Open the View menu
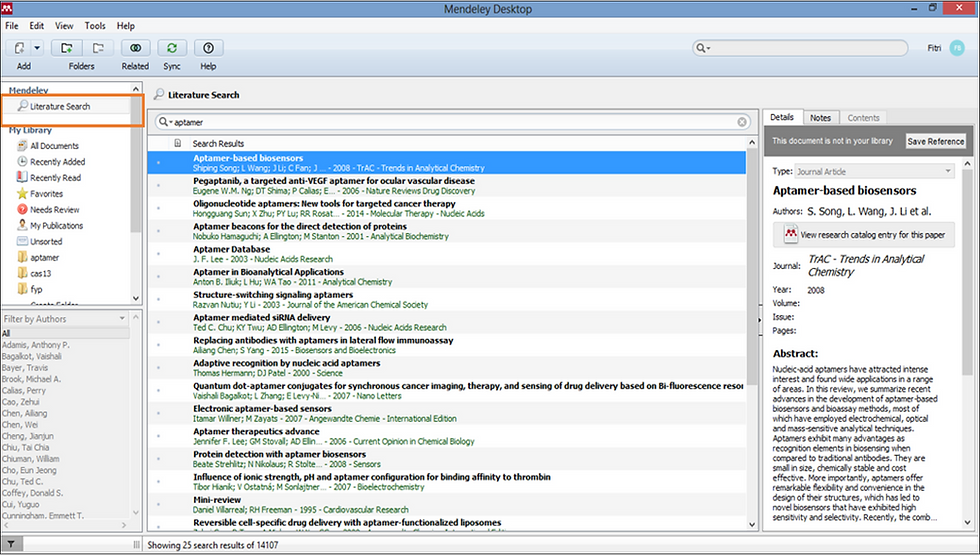The height and width of the screenshot is (555, 980). coord(64,26)
